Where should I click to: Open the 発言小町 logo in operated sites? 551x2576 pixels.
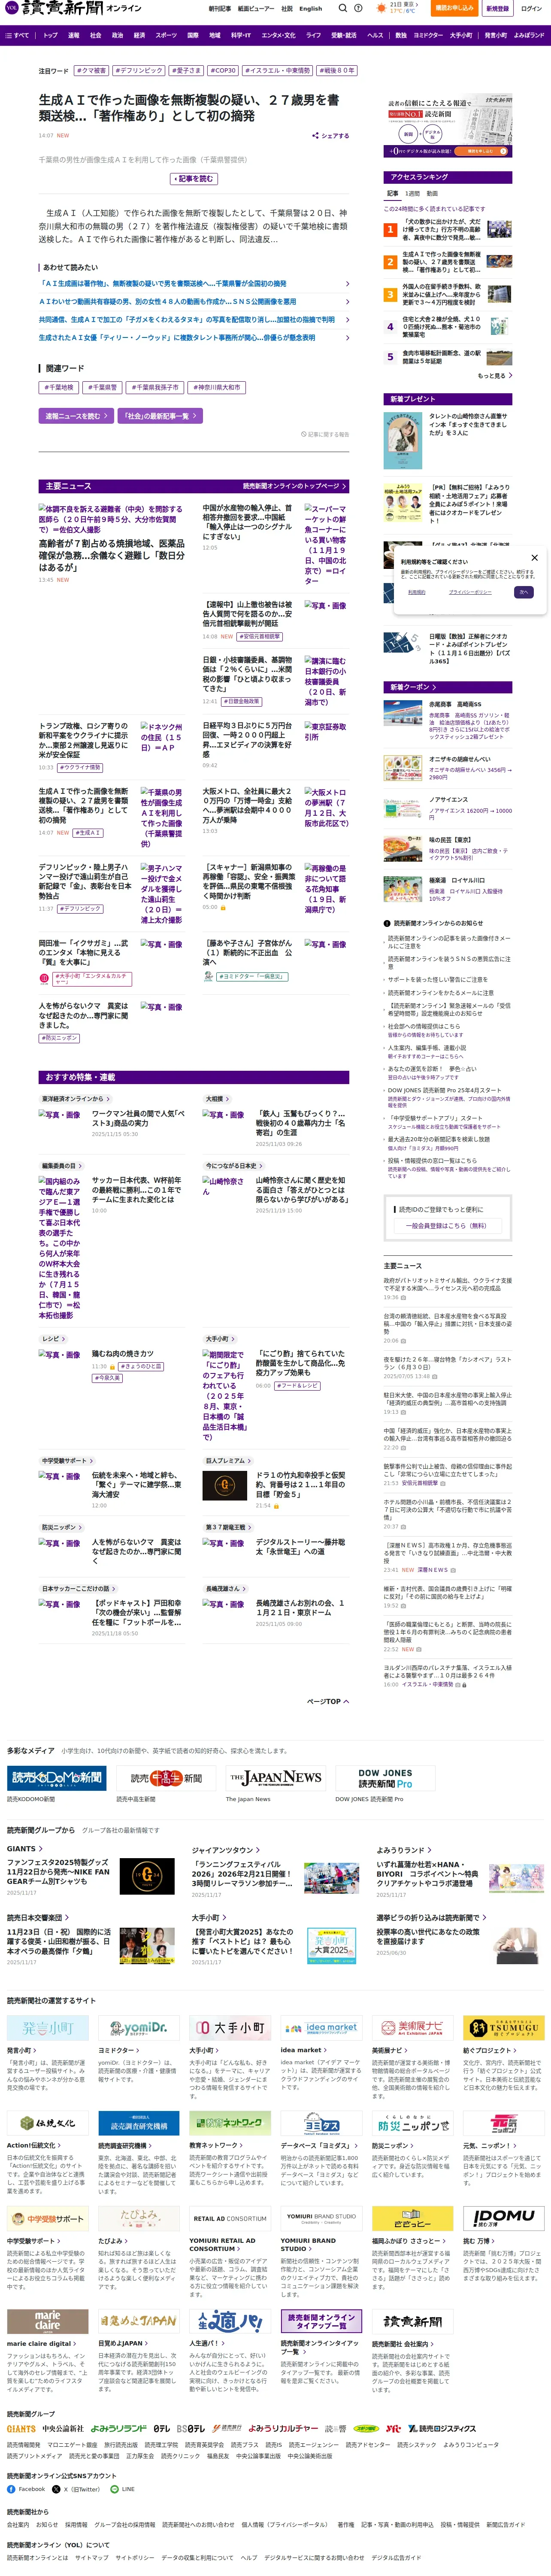coord(47,2028)
